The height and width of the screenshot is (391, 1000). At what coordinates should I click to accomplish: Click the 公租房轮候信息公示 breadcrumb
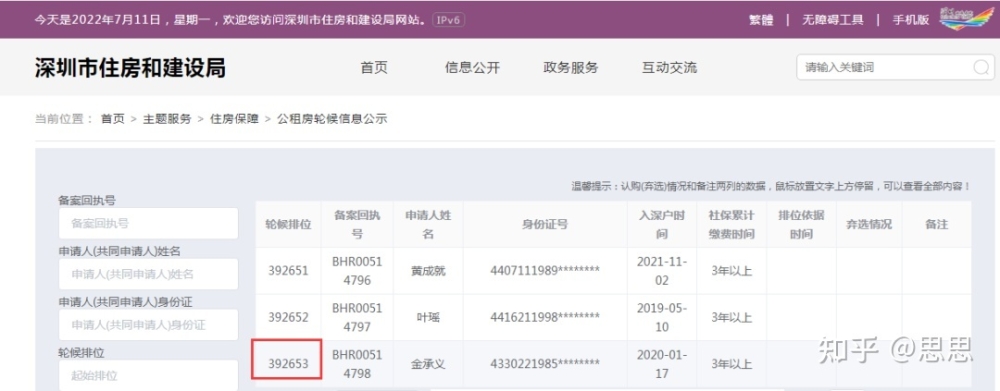click(x=332, y=119)
